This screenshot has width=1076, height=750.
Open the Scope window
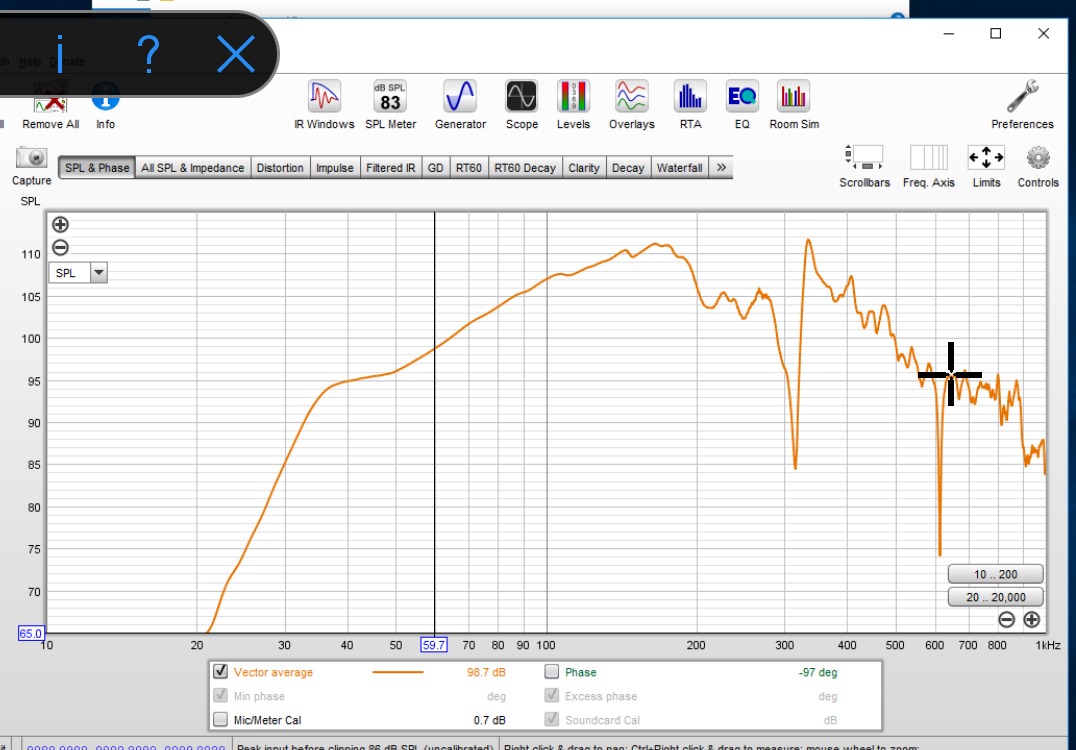pyautogui.click(x=522, y=104)
